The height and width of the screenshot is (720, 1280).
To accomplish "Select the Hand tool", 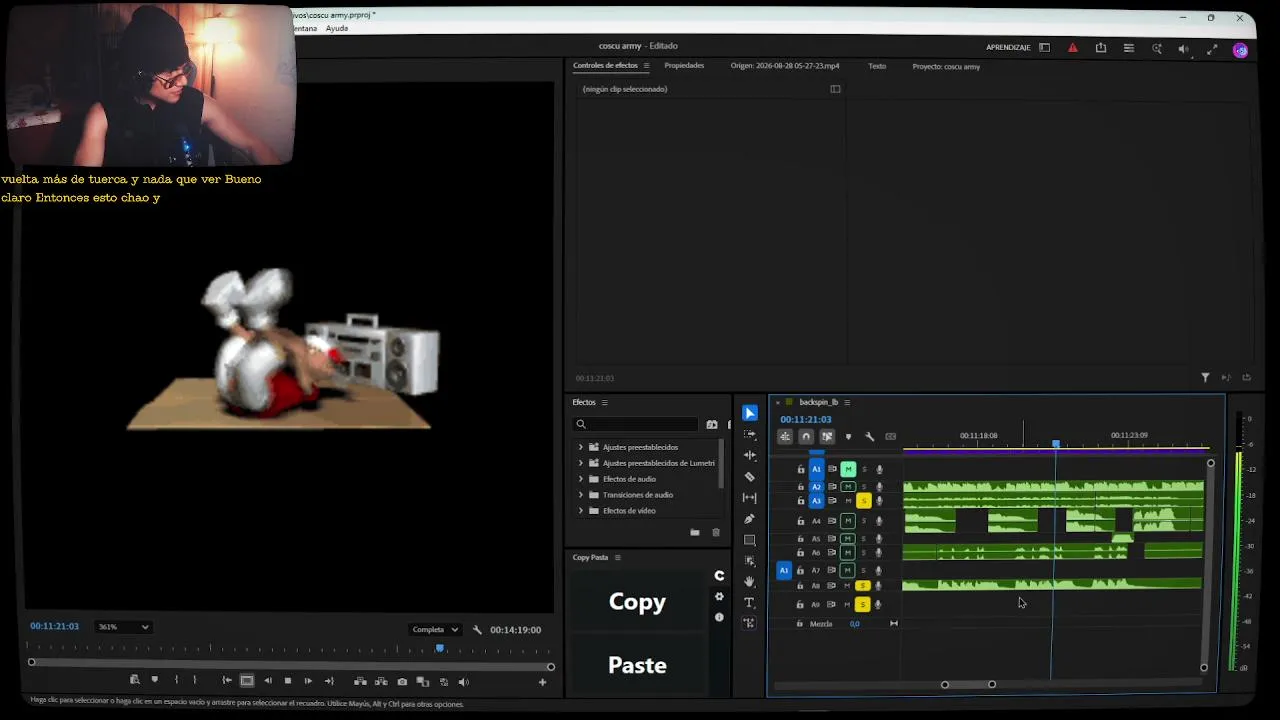I will point(750,581).
